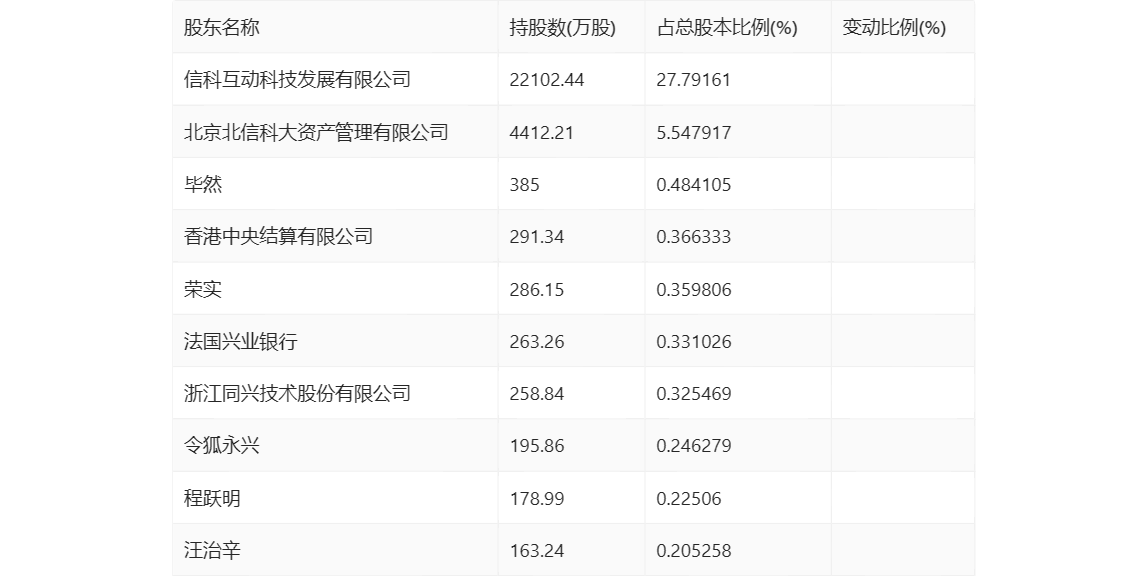Select the shareholder name 汪治辛
1148x576 pixels.
coord(212,550)
